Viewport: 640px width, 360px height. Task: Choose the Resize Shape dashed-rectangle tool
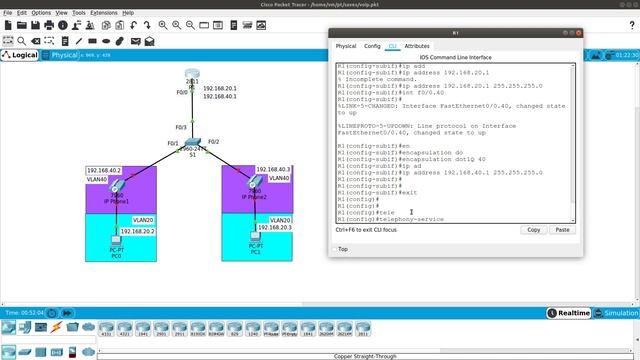click(49, 41)
